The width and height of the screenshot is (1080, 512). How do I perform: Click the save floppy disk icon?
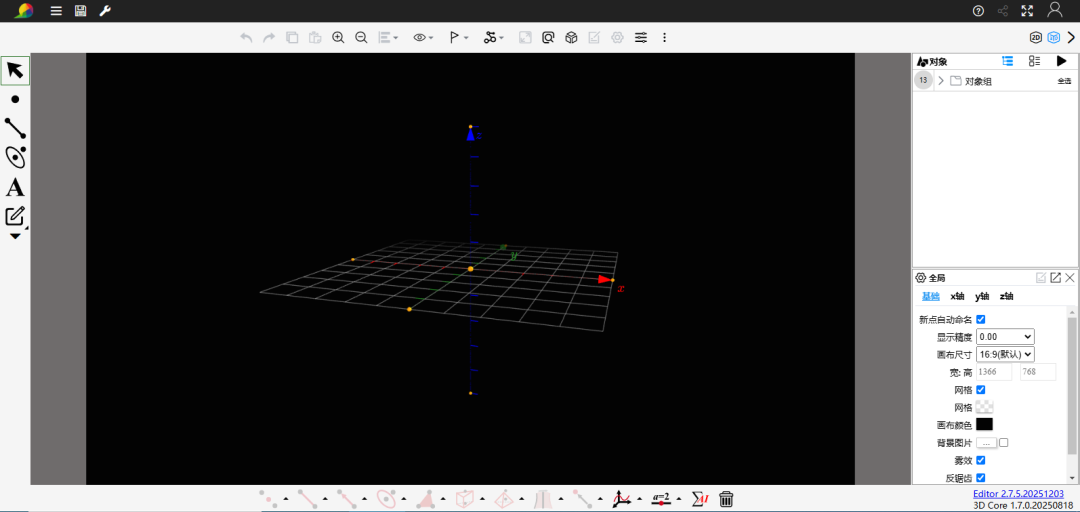81,11
